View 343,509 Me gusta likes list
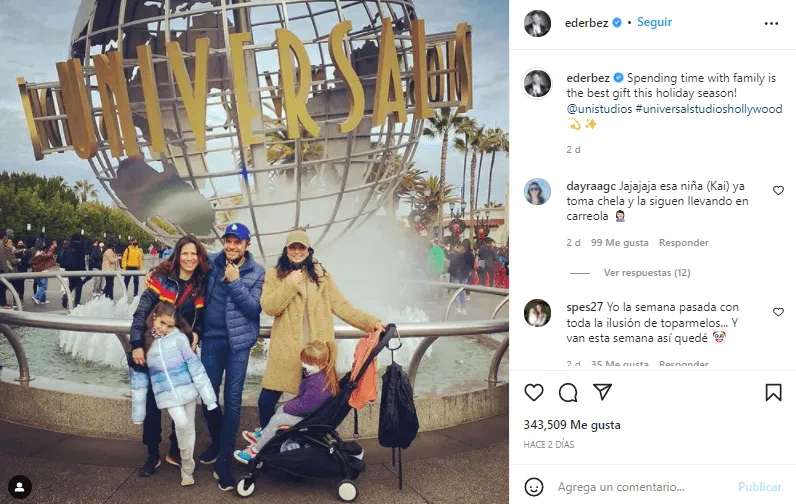The image size is (796, 504). [572, 425]
